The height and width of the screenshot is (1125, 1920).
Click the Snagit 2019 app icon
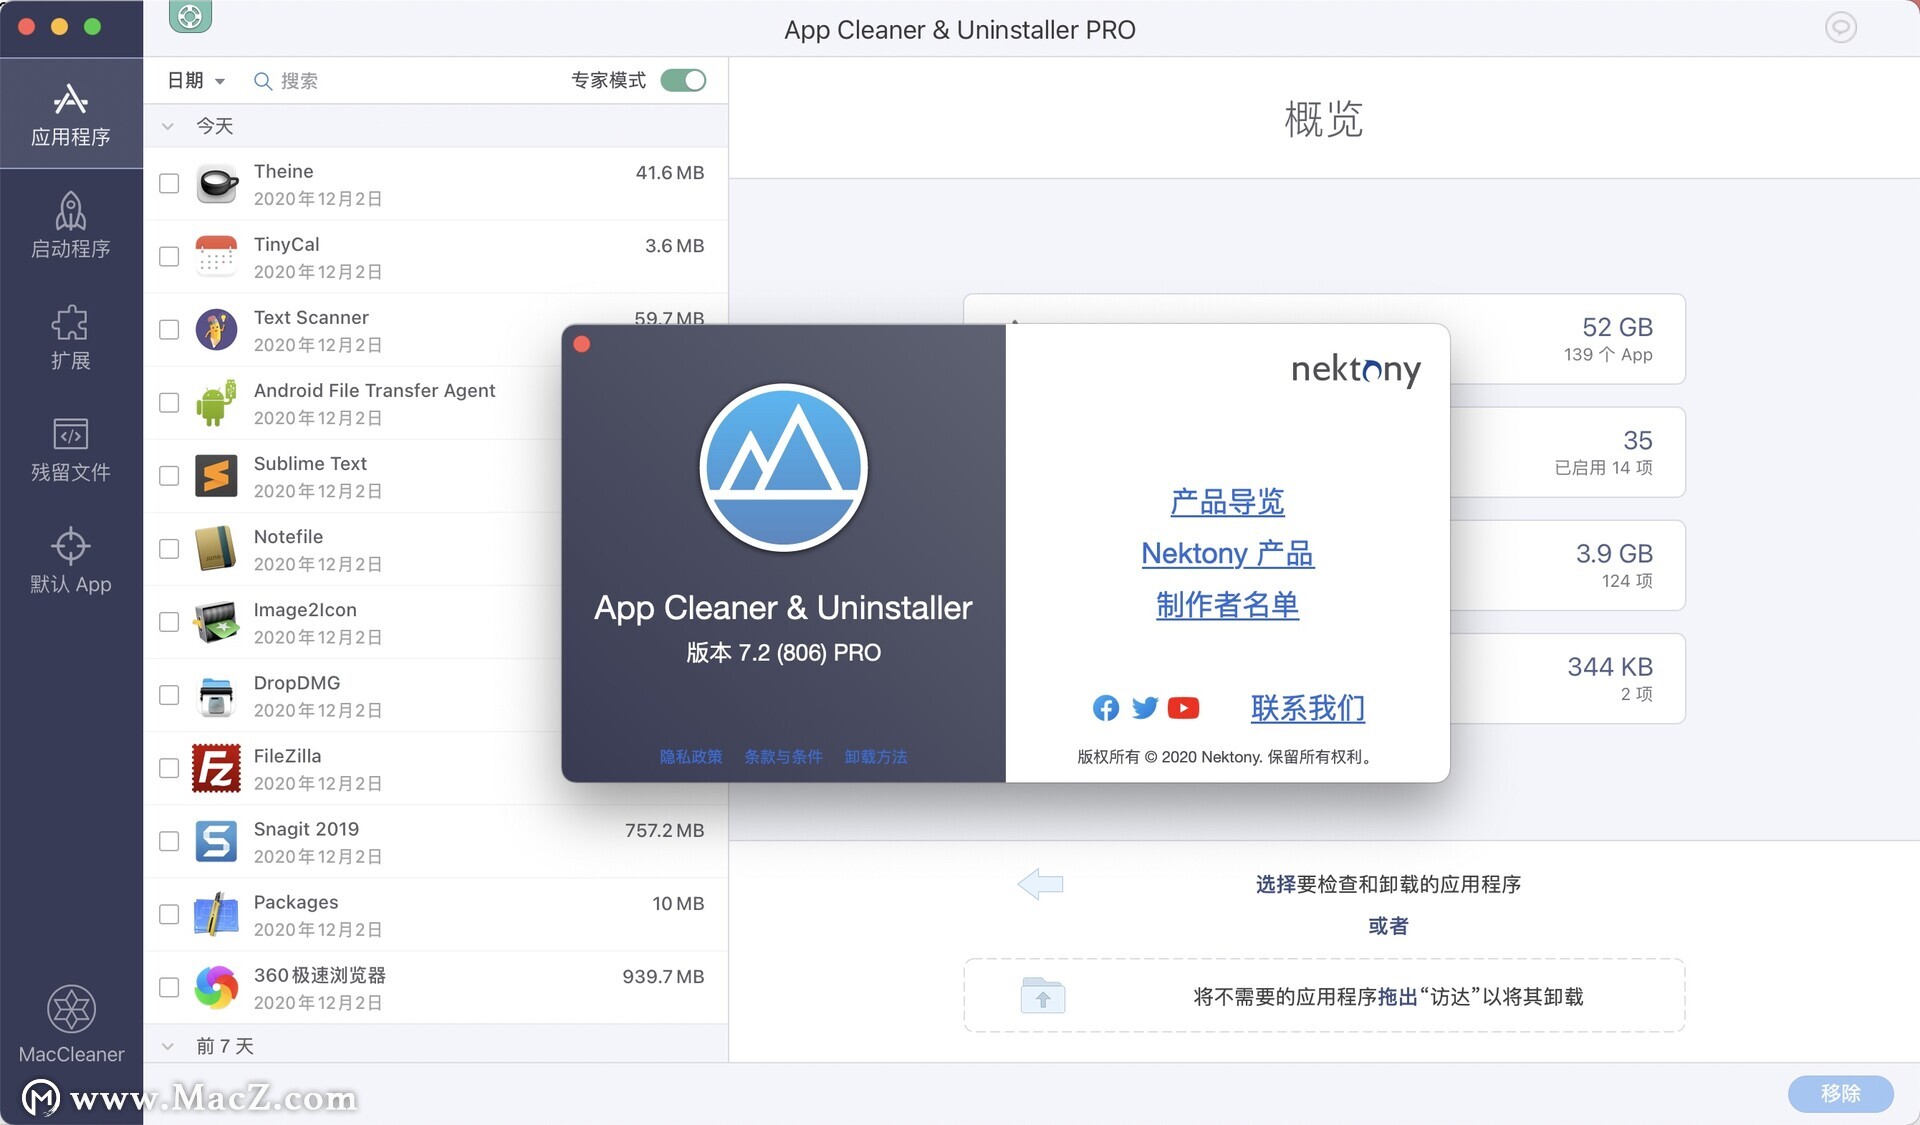click(x=216, y=841)
